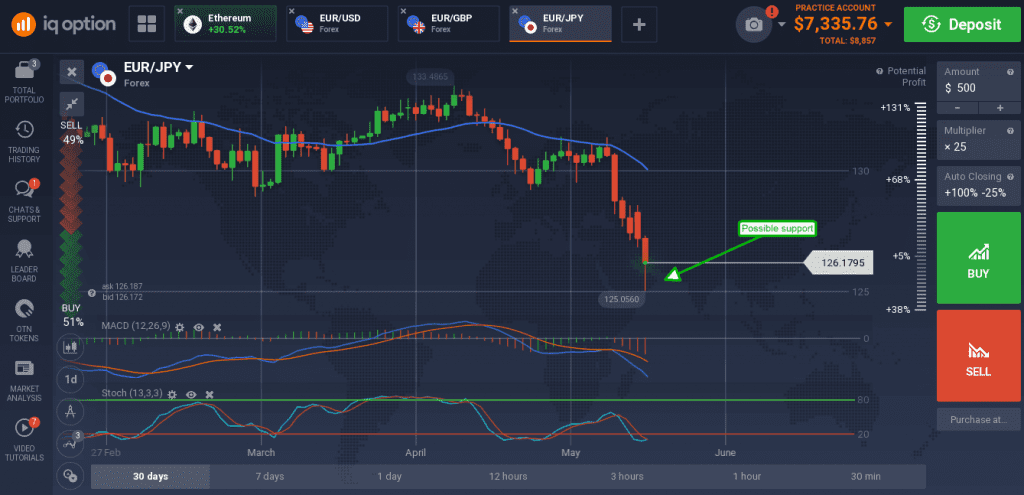
Task: Select the 3 hours time range
Action: pyautogui.click(x=628, y=476)
